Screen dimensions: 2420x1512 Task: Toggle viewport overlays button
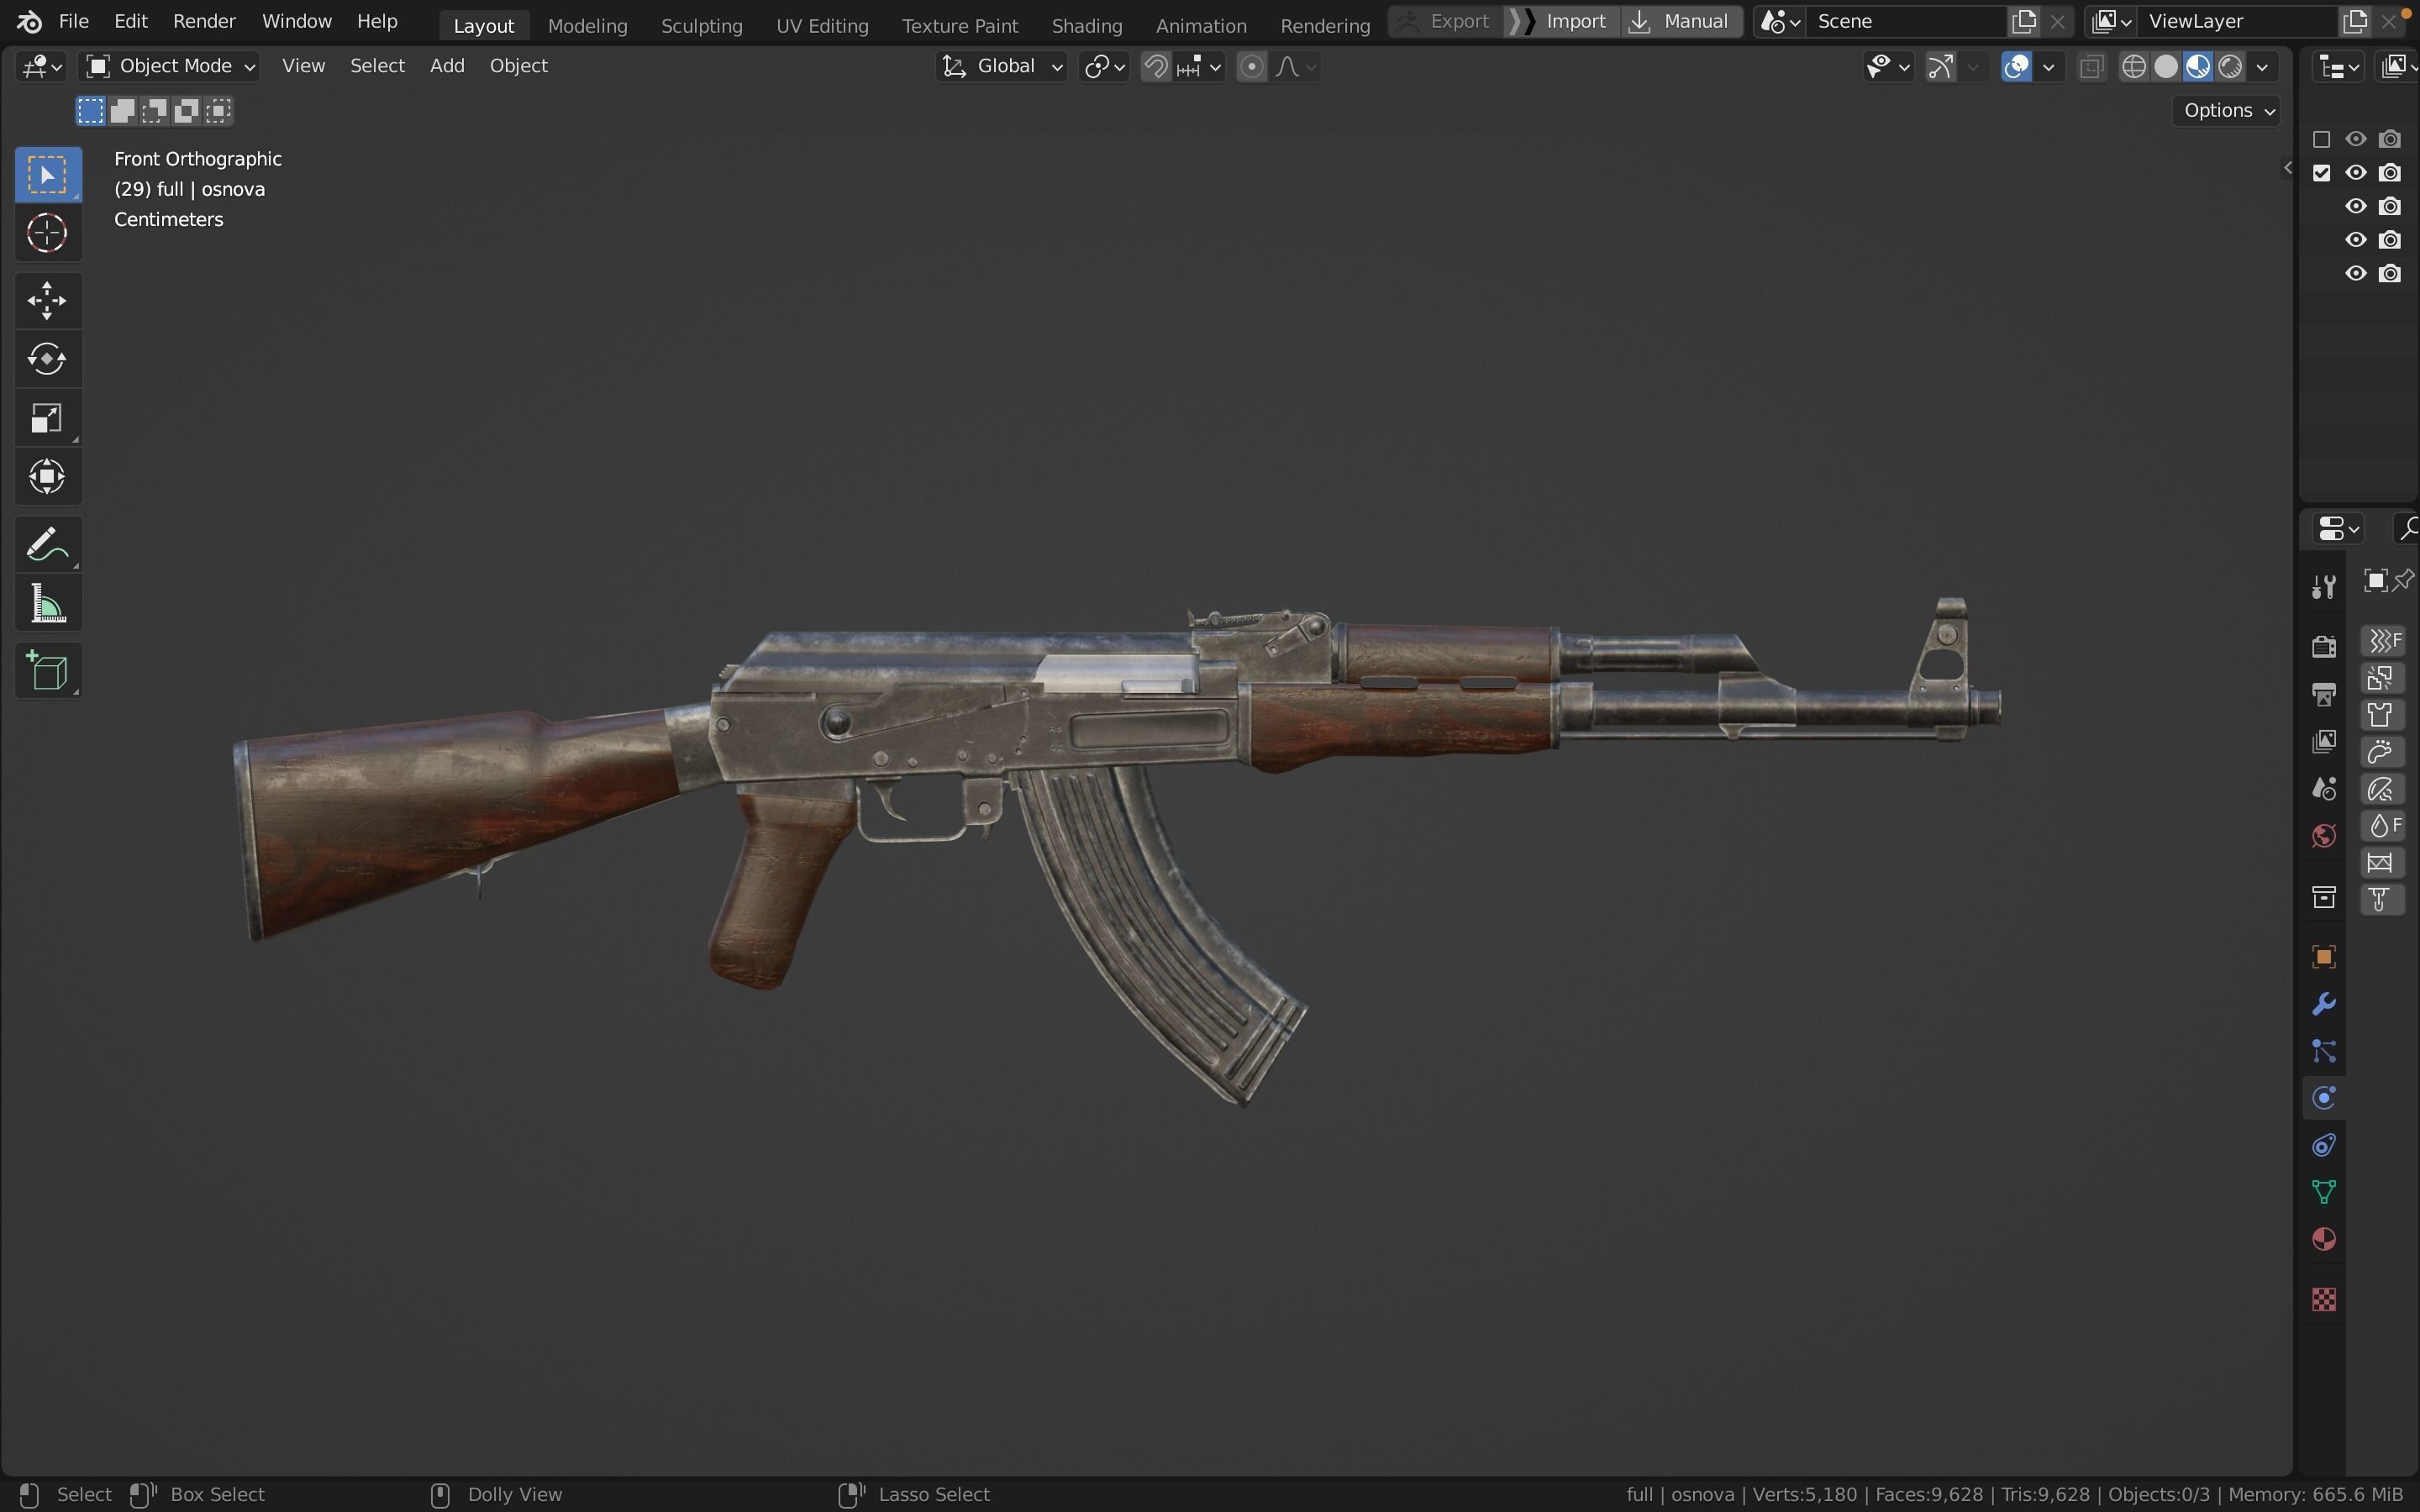2016,67
